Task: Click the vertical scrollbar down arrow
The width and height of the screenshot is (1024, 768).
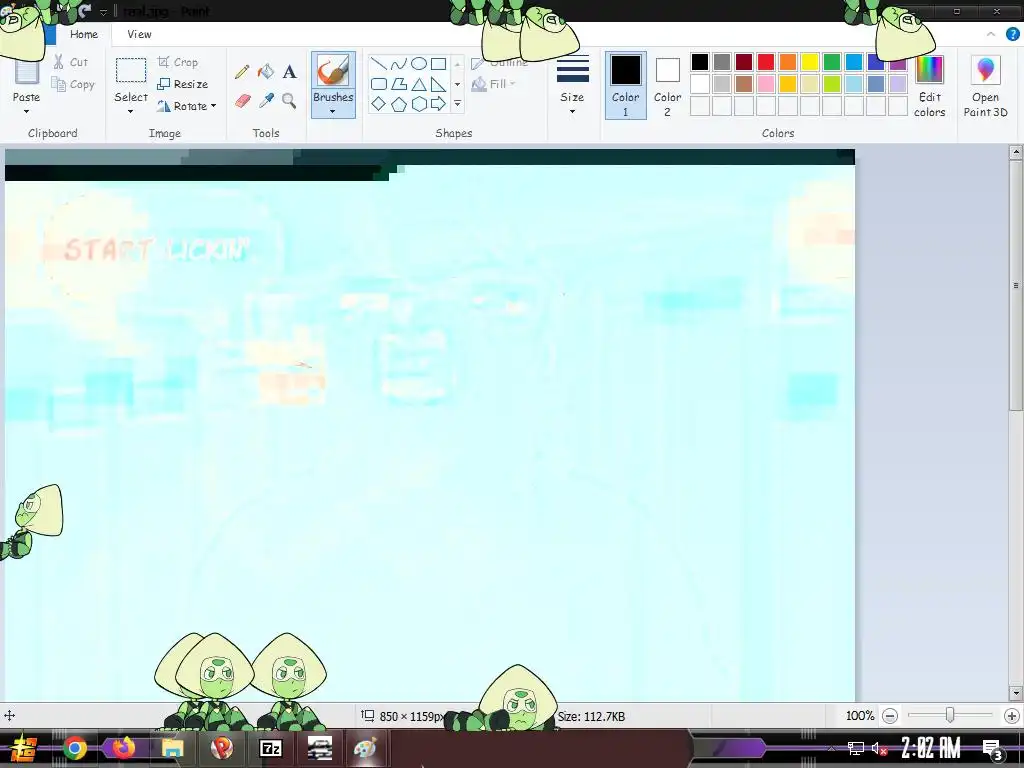Action: click(1016, 693)
